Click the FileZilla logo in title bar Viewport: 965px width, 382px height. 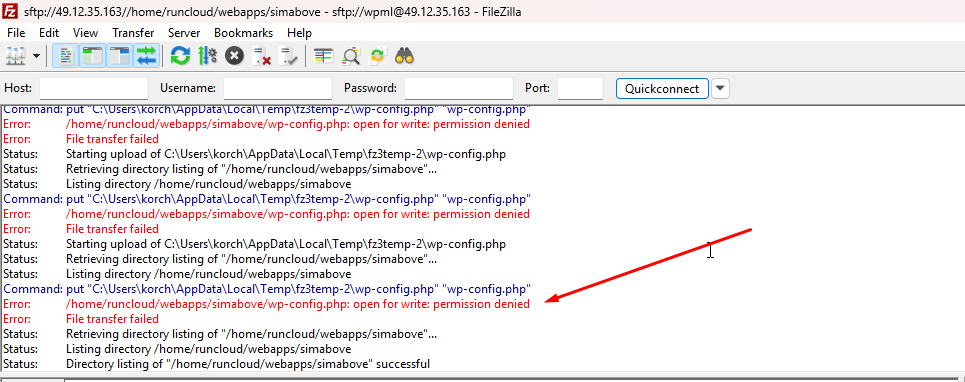click(x=10, y=11)
